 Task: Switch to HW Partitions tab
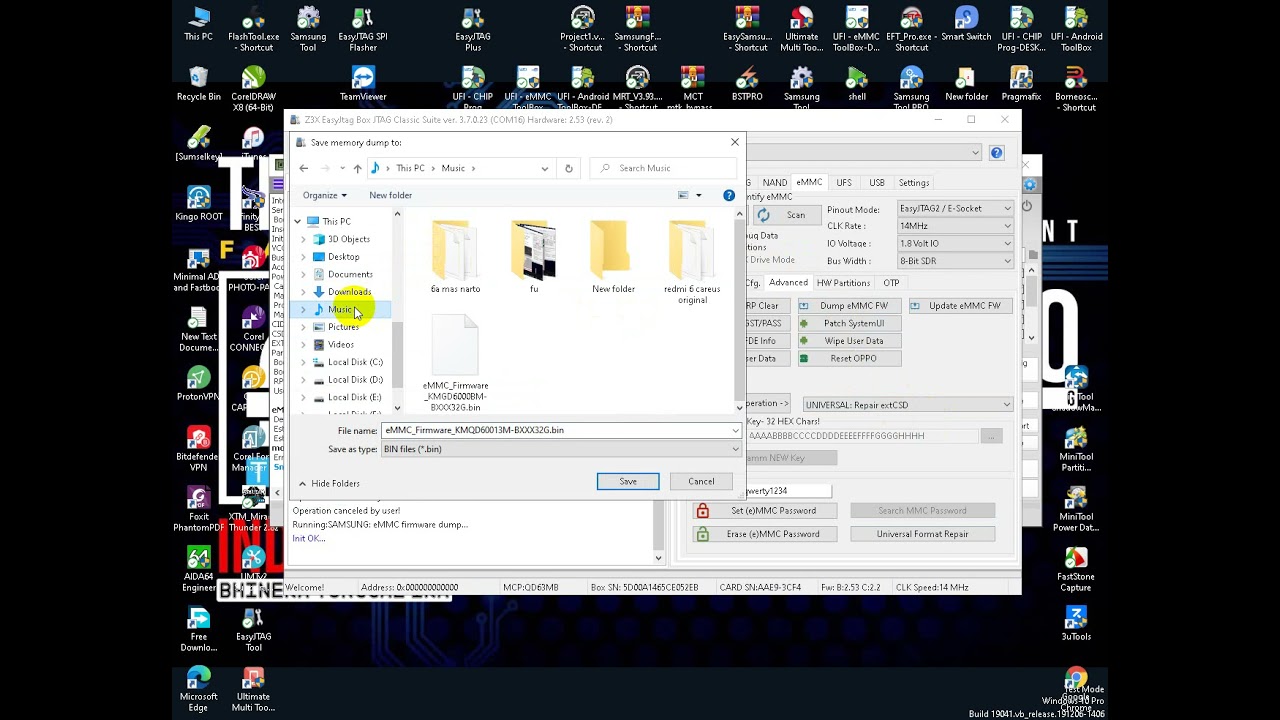pos(843,283)
